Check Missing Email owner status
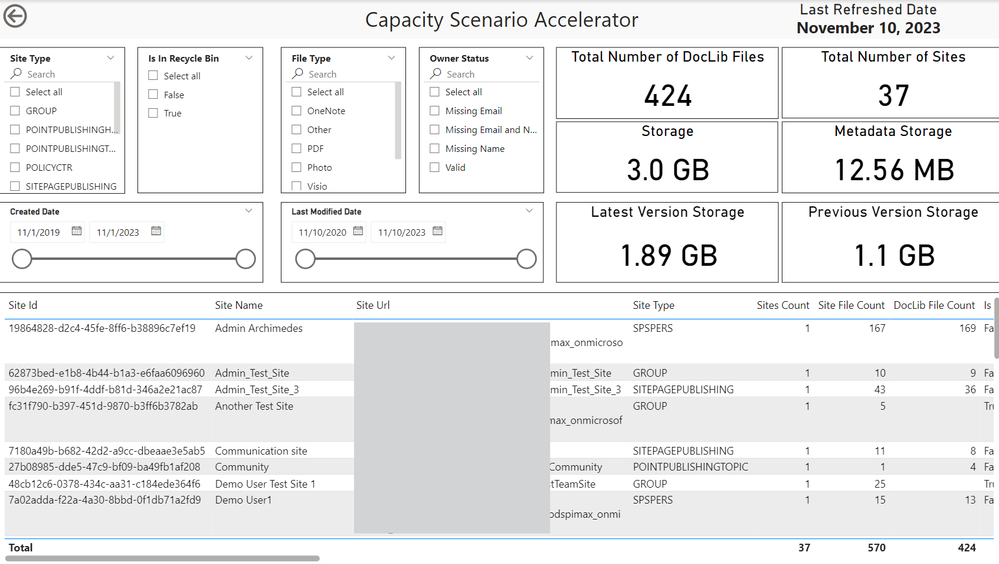This screenshot has width=999, height=564. pos(435,111)
